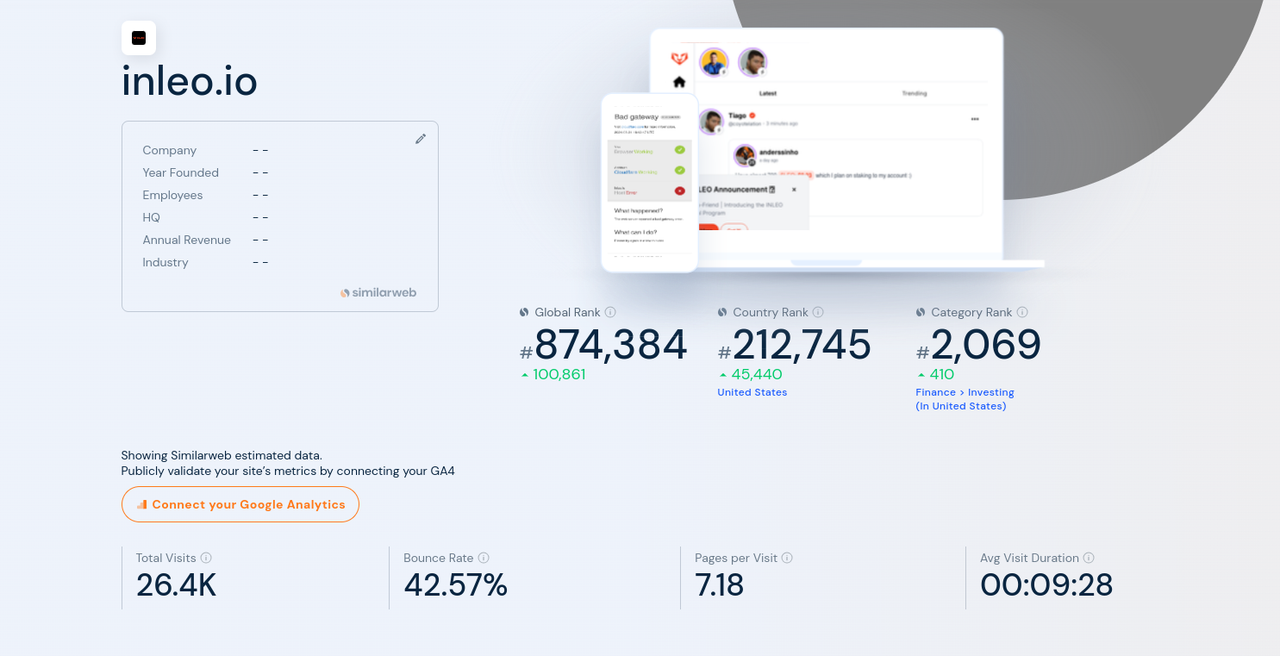
Task: Click the inleo.io site title
Action: coord(189,81)
